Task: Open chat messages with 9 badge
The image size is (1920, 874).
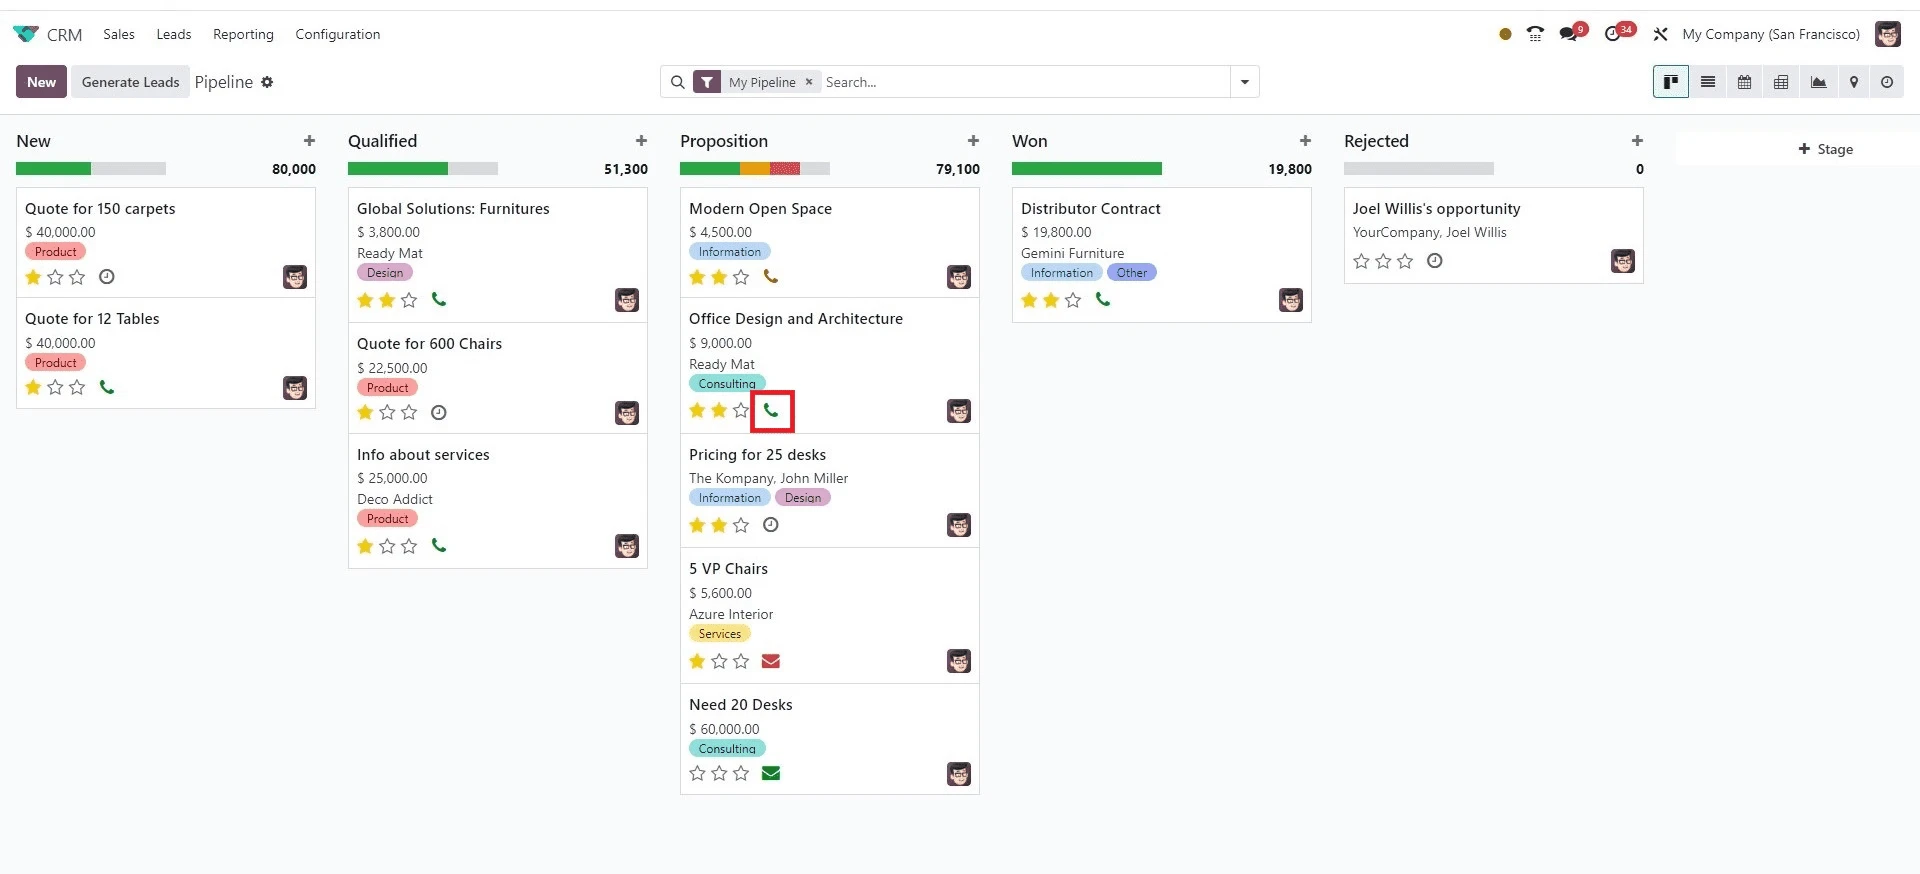Action: 1569,34
